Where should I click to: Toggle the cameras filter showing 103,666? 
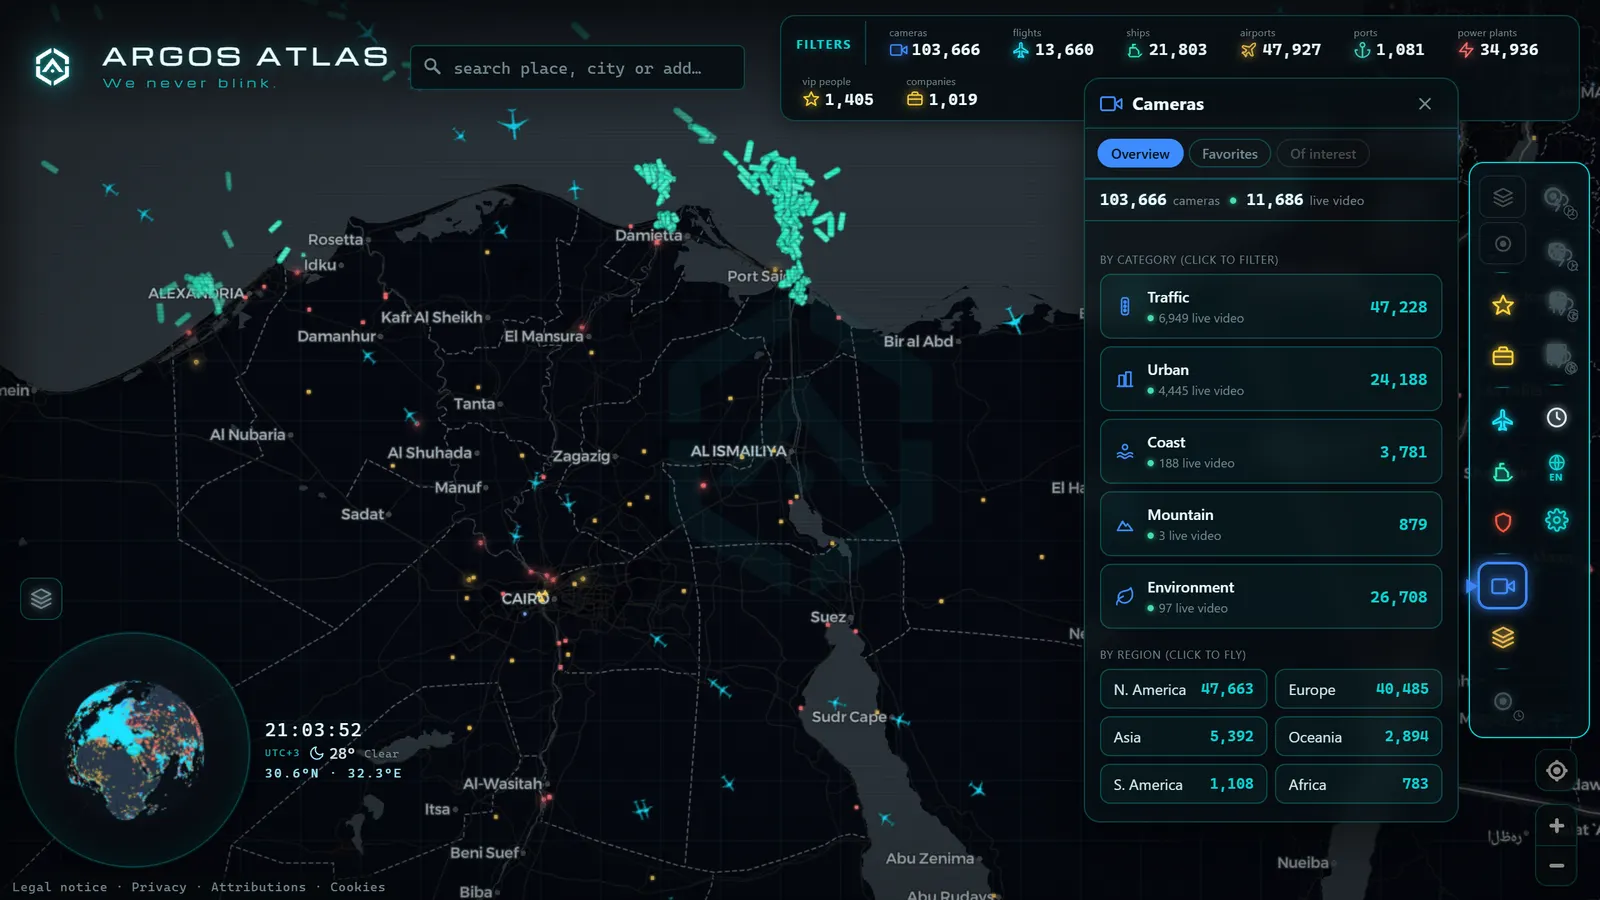[x=935, y=44]
